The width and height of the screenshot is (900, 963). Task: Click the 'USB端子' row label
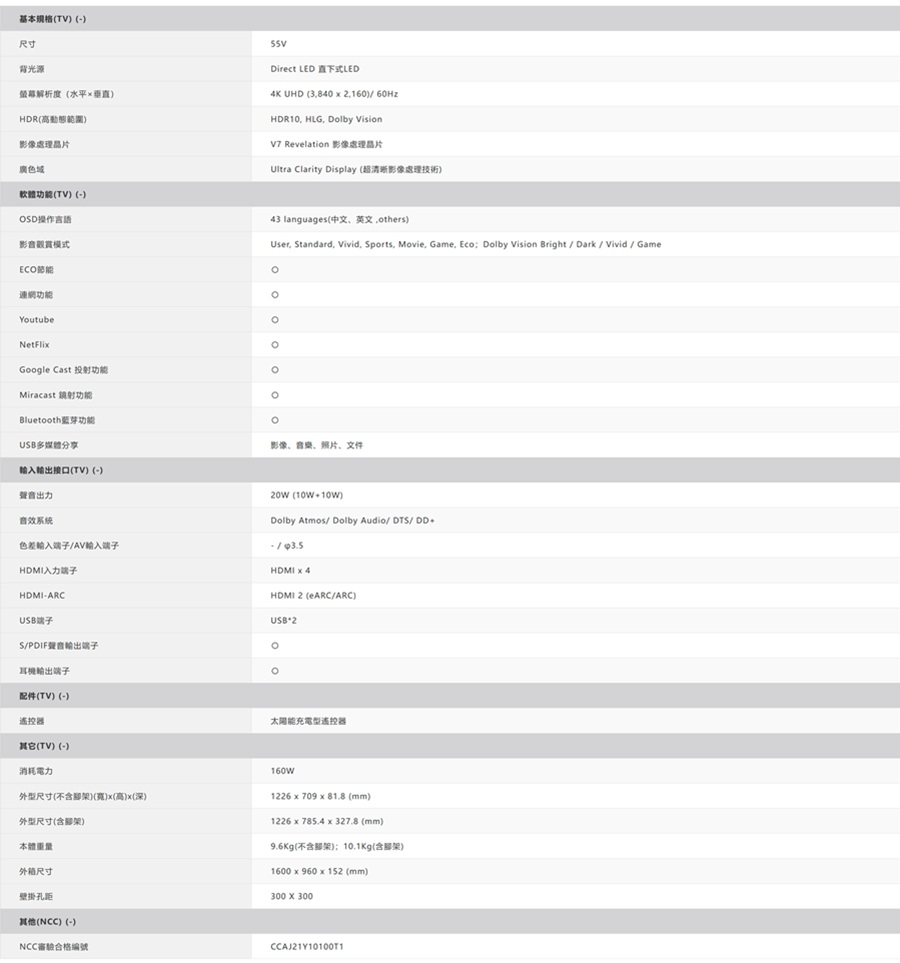[x=36, y=621]
